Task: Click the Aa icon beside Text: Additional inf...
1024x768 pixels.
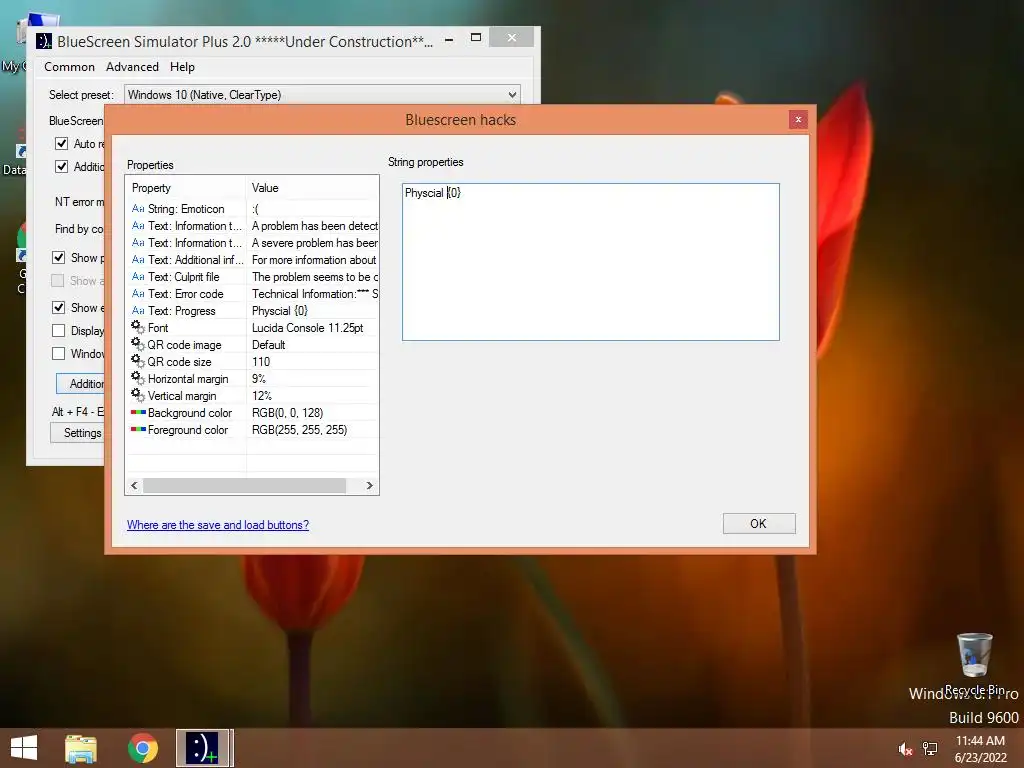Action: tap(138, 260)
